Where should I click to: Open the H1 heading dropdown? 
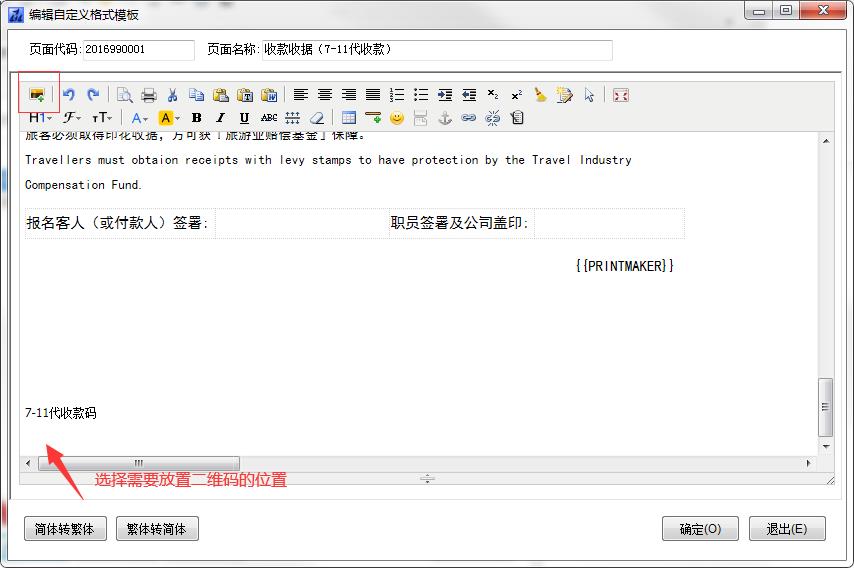(x=41, y=118)
